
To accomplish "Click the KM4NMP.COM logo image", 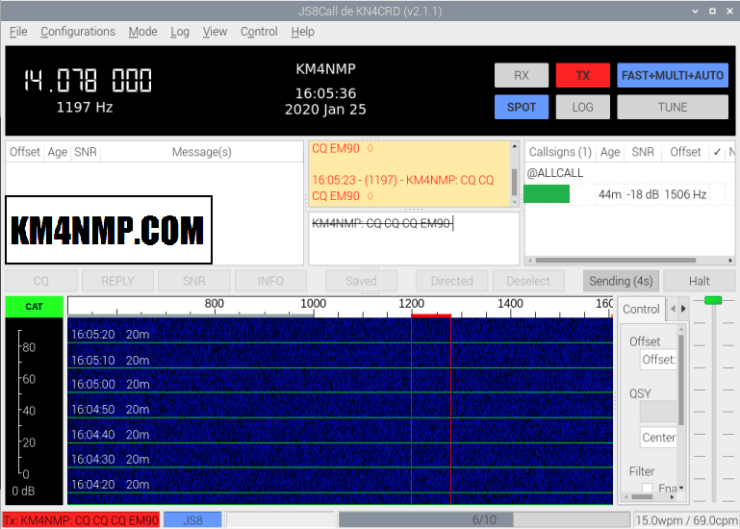I will 109,230.
